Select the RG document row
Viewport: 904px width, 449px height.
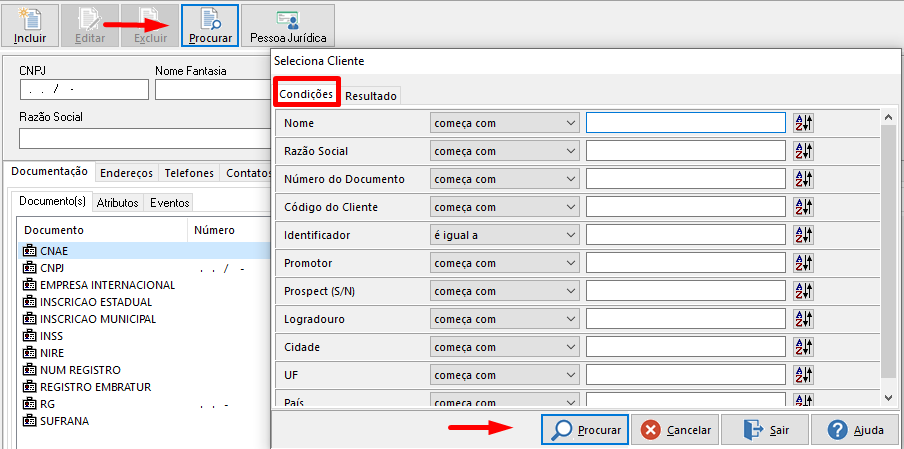tap(144, 404)
